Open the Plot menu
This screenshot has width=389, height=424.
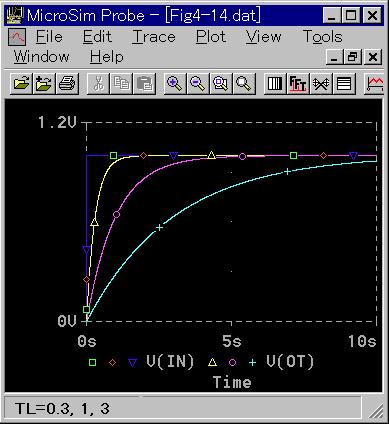[x=211, y=37]
